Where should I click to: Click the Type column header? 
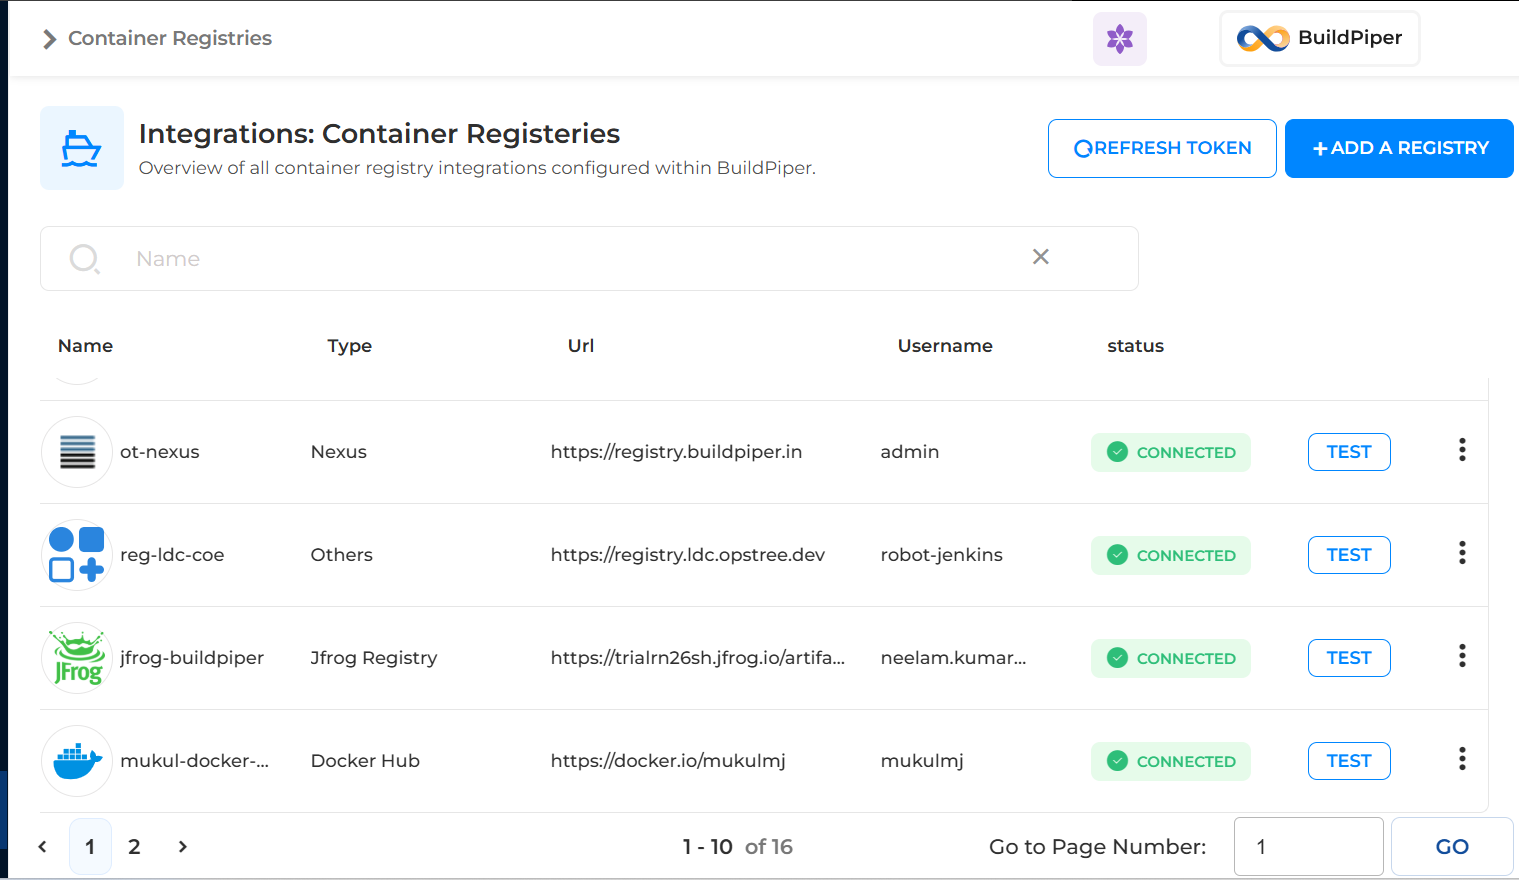(x=349, y=346)
